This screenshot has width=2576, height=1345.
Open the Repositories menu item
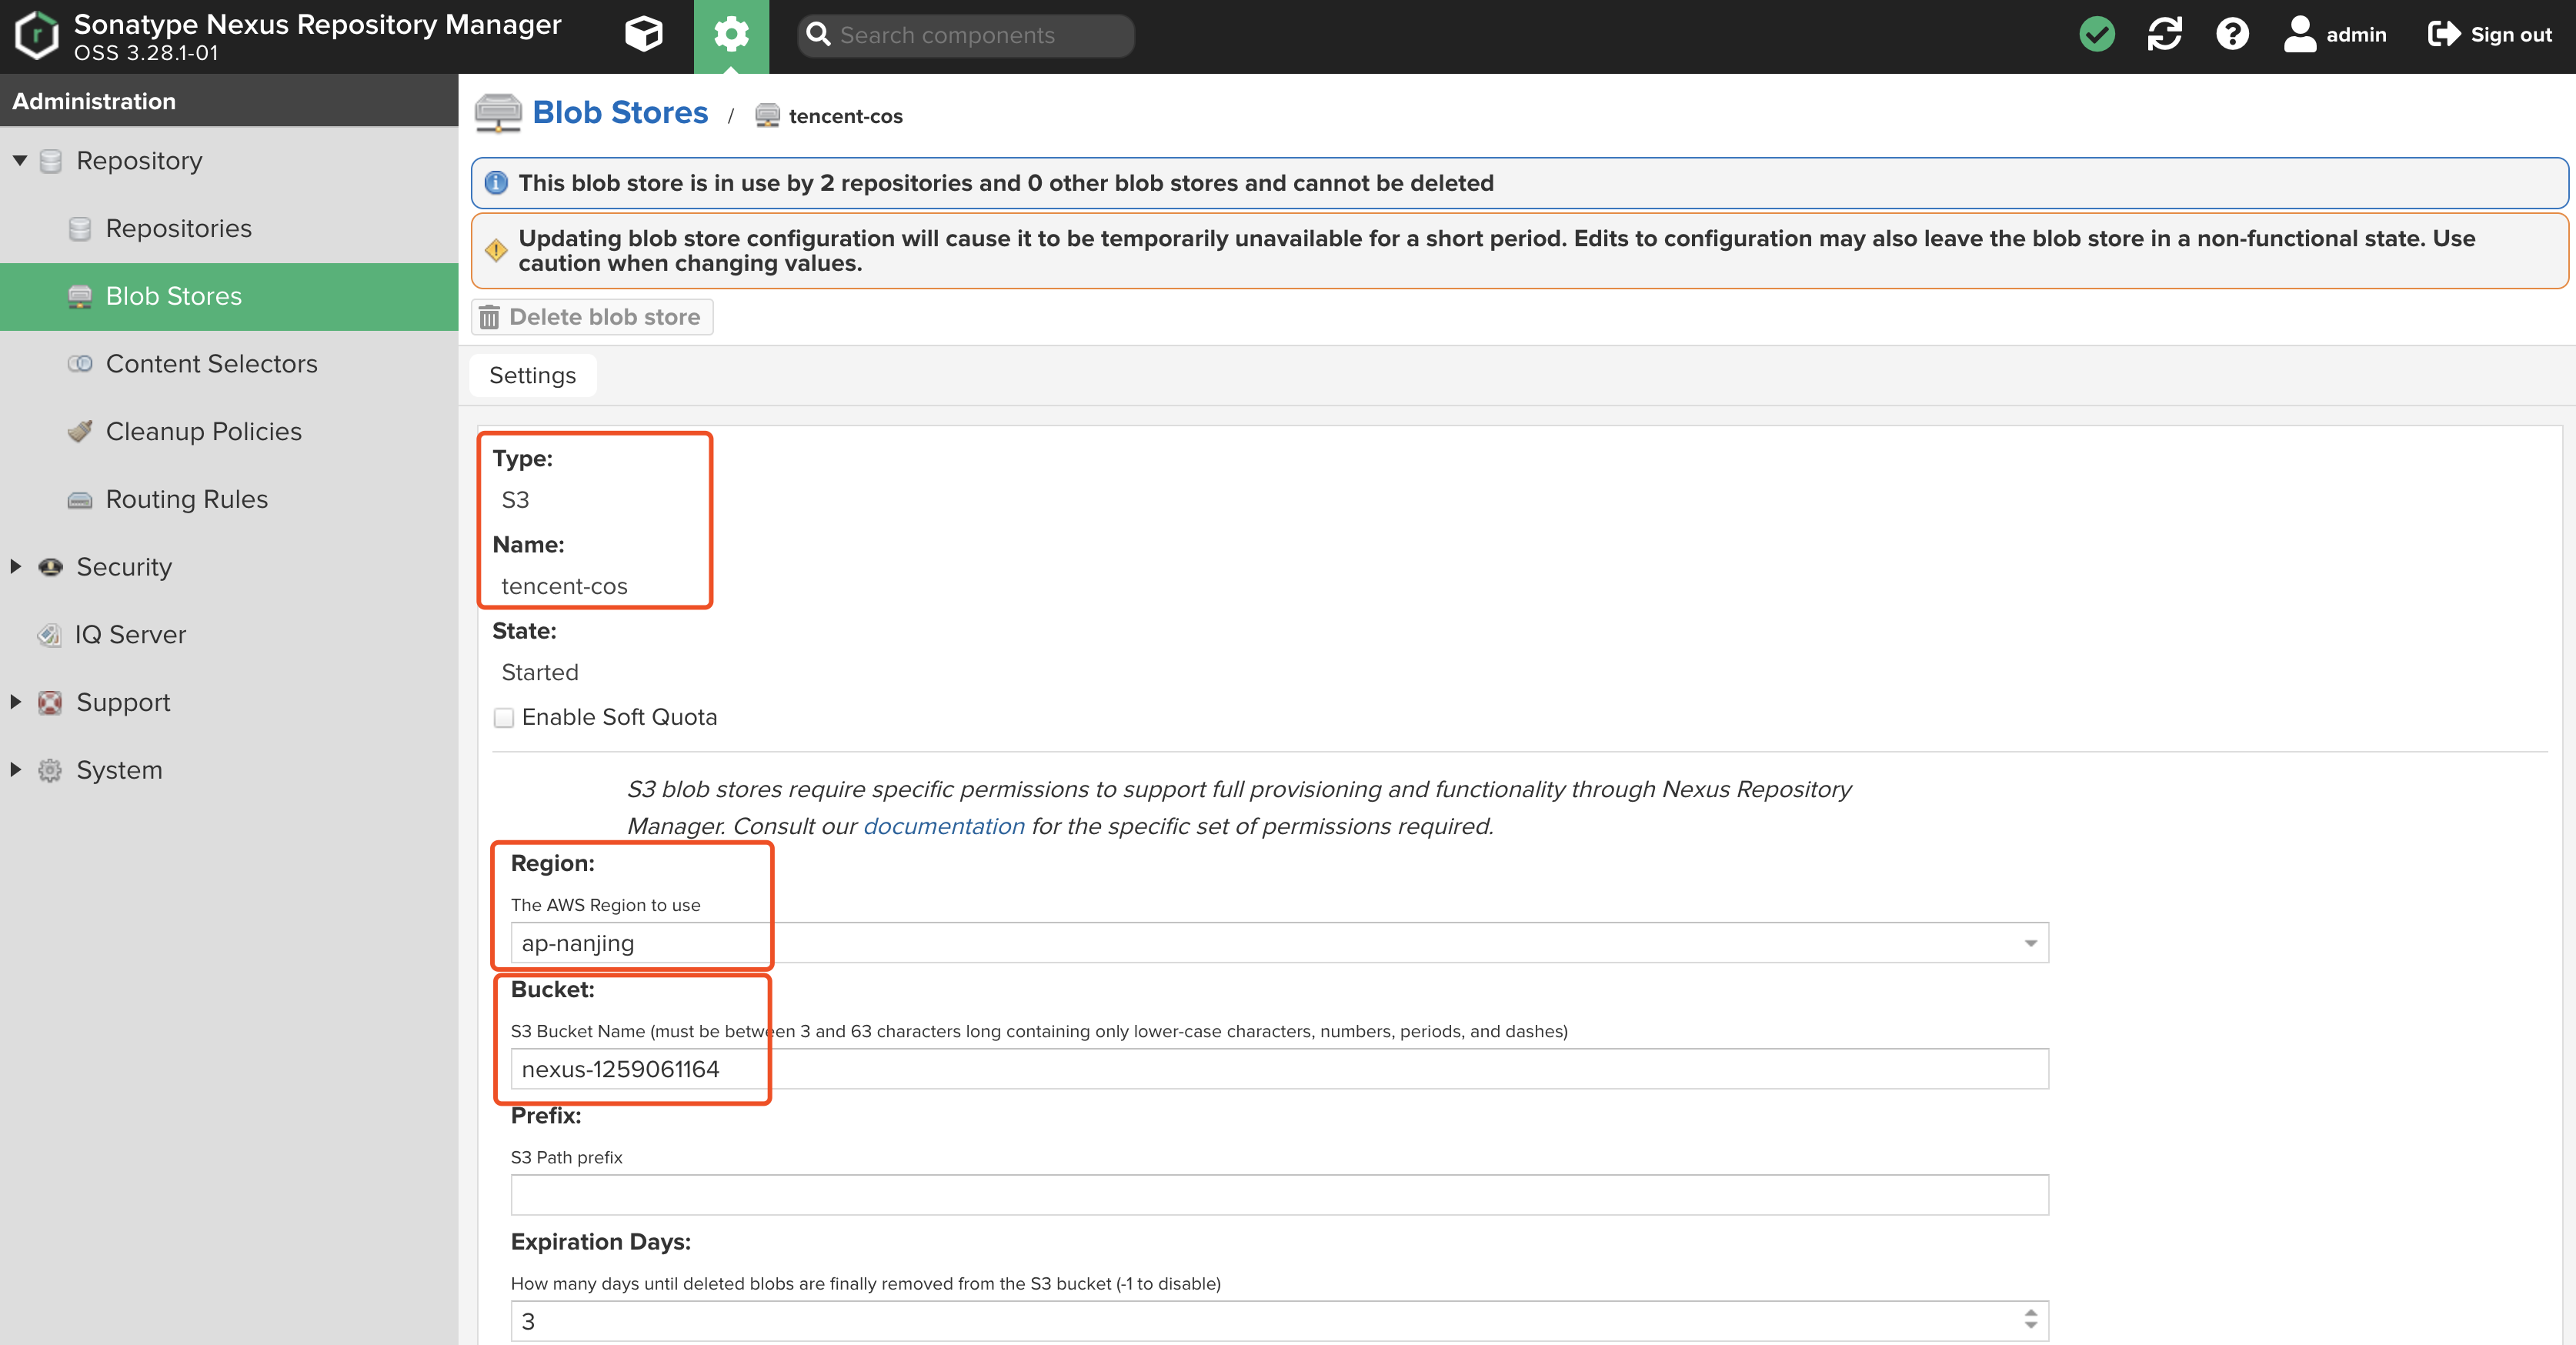click(177, 227)
